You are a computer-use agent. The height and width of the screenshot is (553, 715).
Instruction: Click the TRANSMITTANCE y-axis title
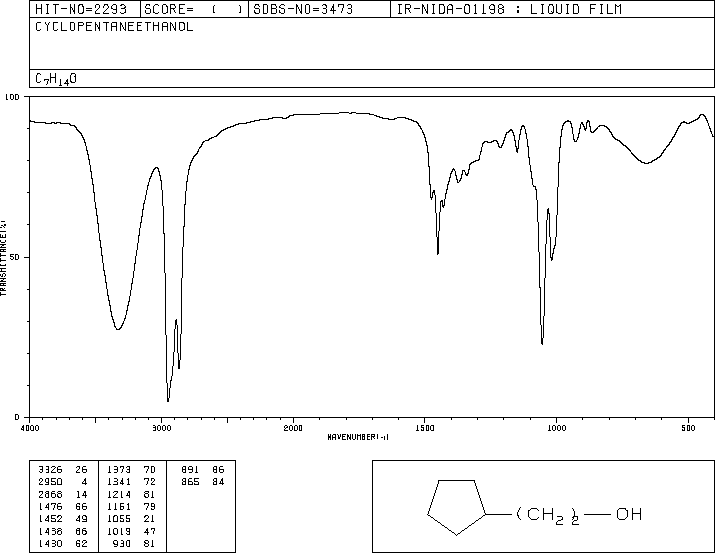click(3, 258)
